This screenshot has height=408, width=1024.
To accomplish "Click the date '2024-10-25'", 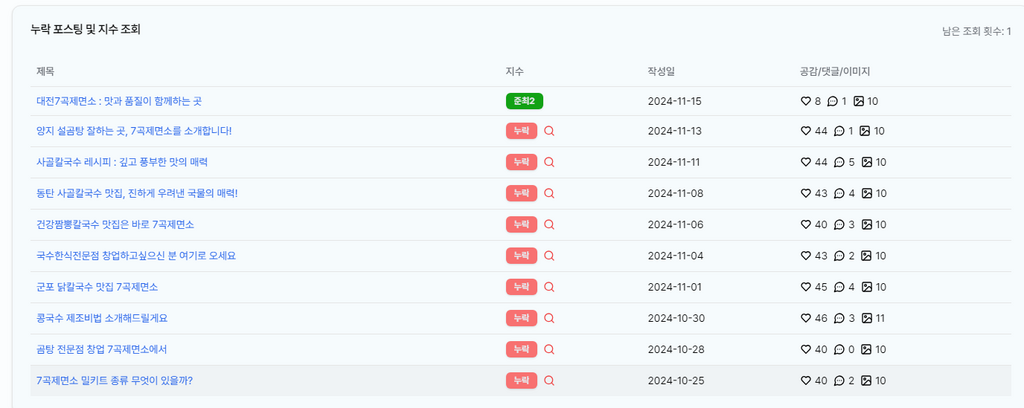I will click(676, 381).
